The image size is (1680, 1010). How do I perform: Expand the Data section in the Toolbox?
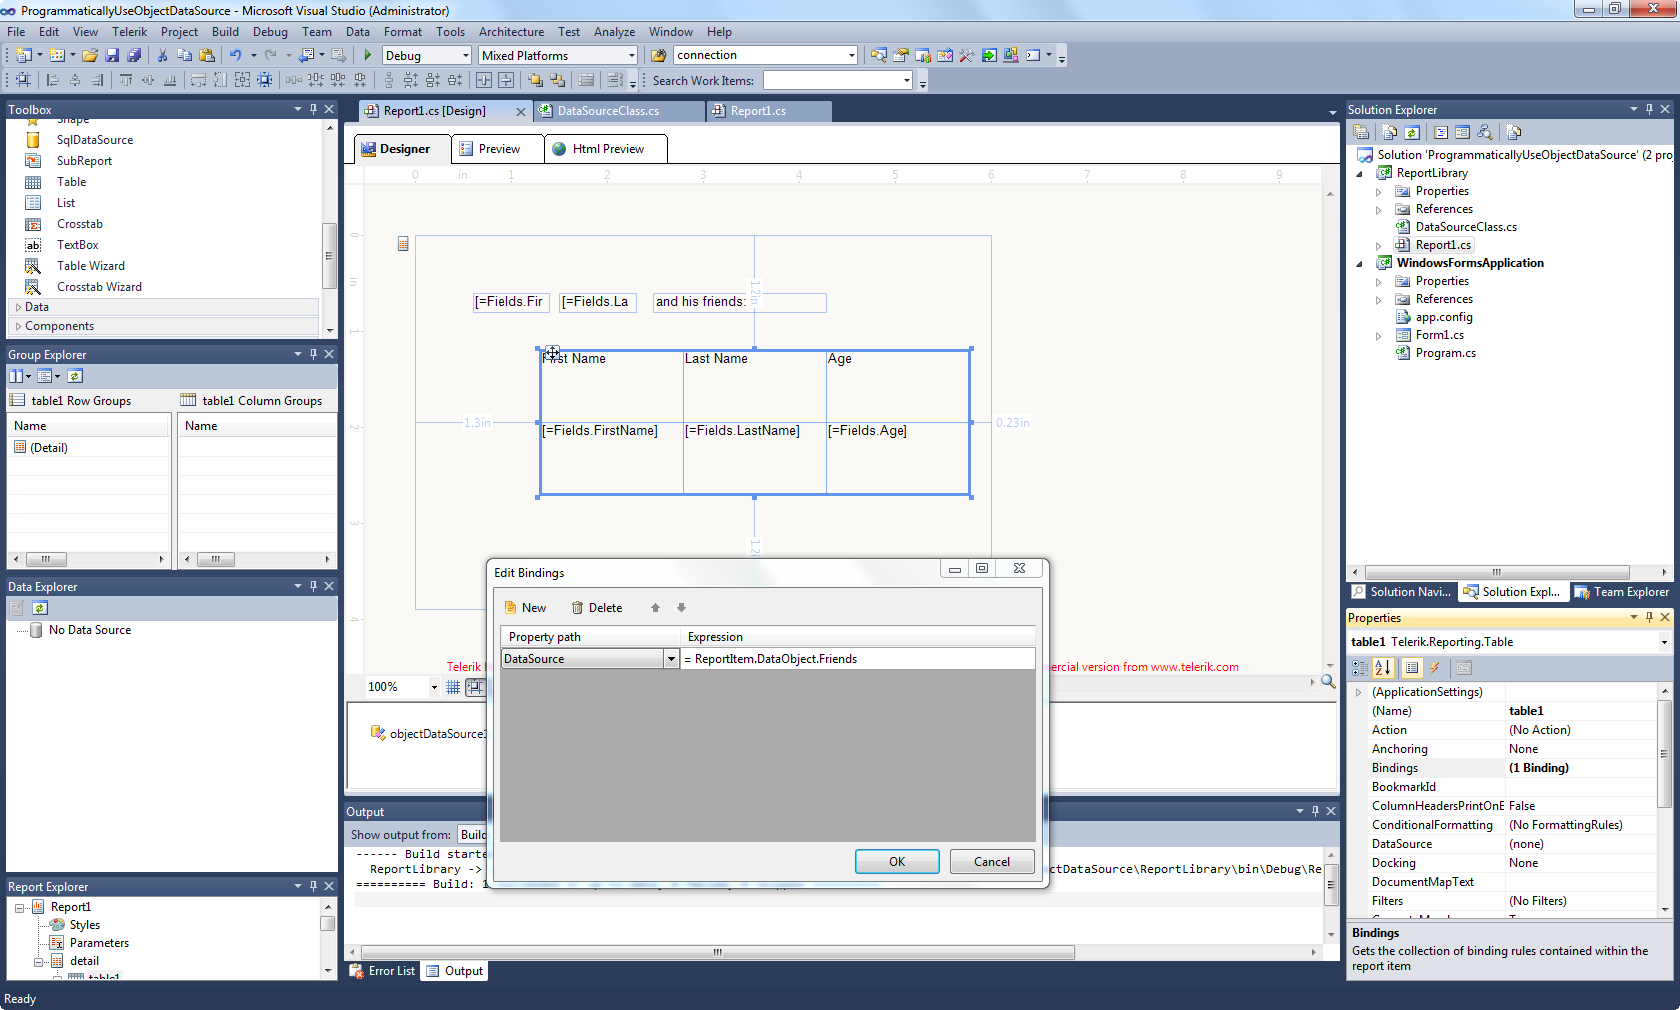click(18, 307)
